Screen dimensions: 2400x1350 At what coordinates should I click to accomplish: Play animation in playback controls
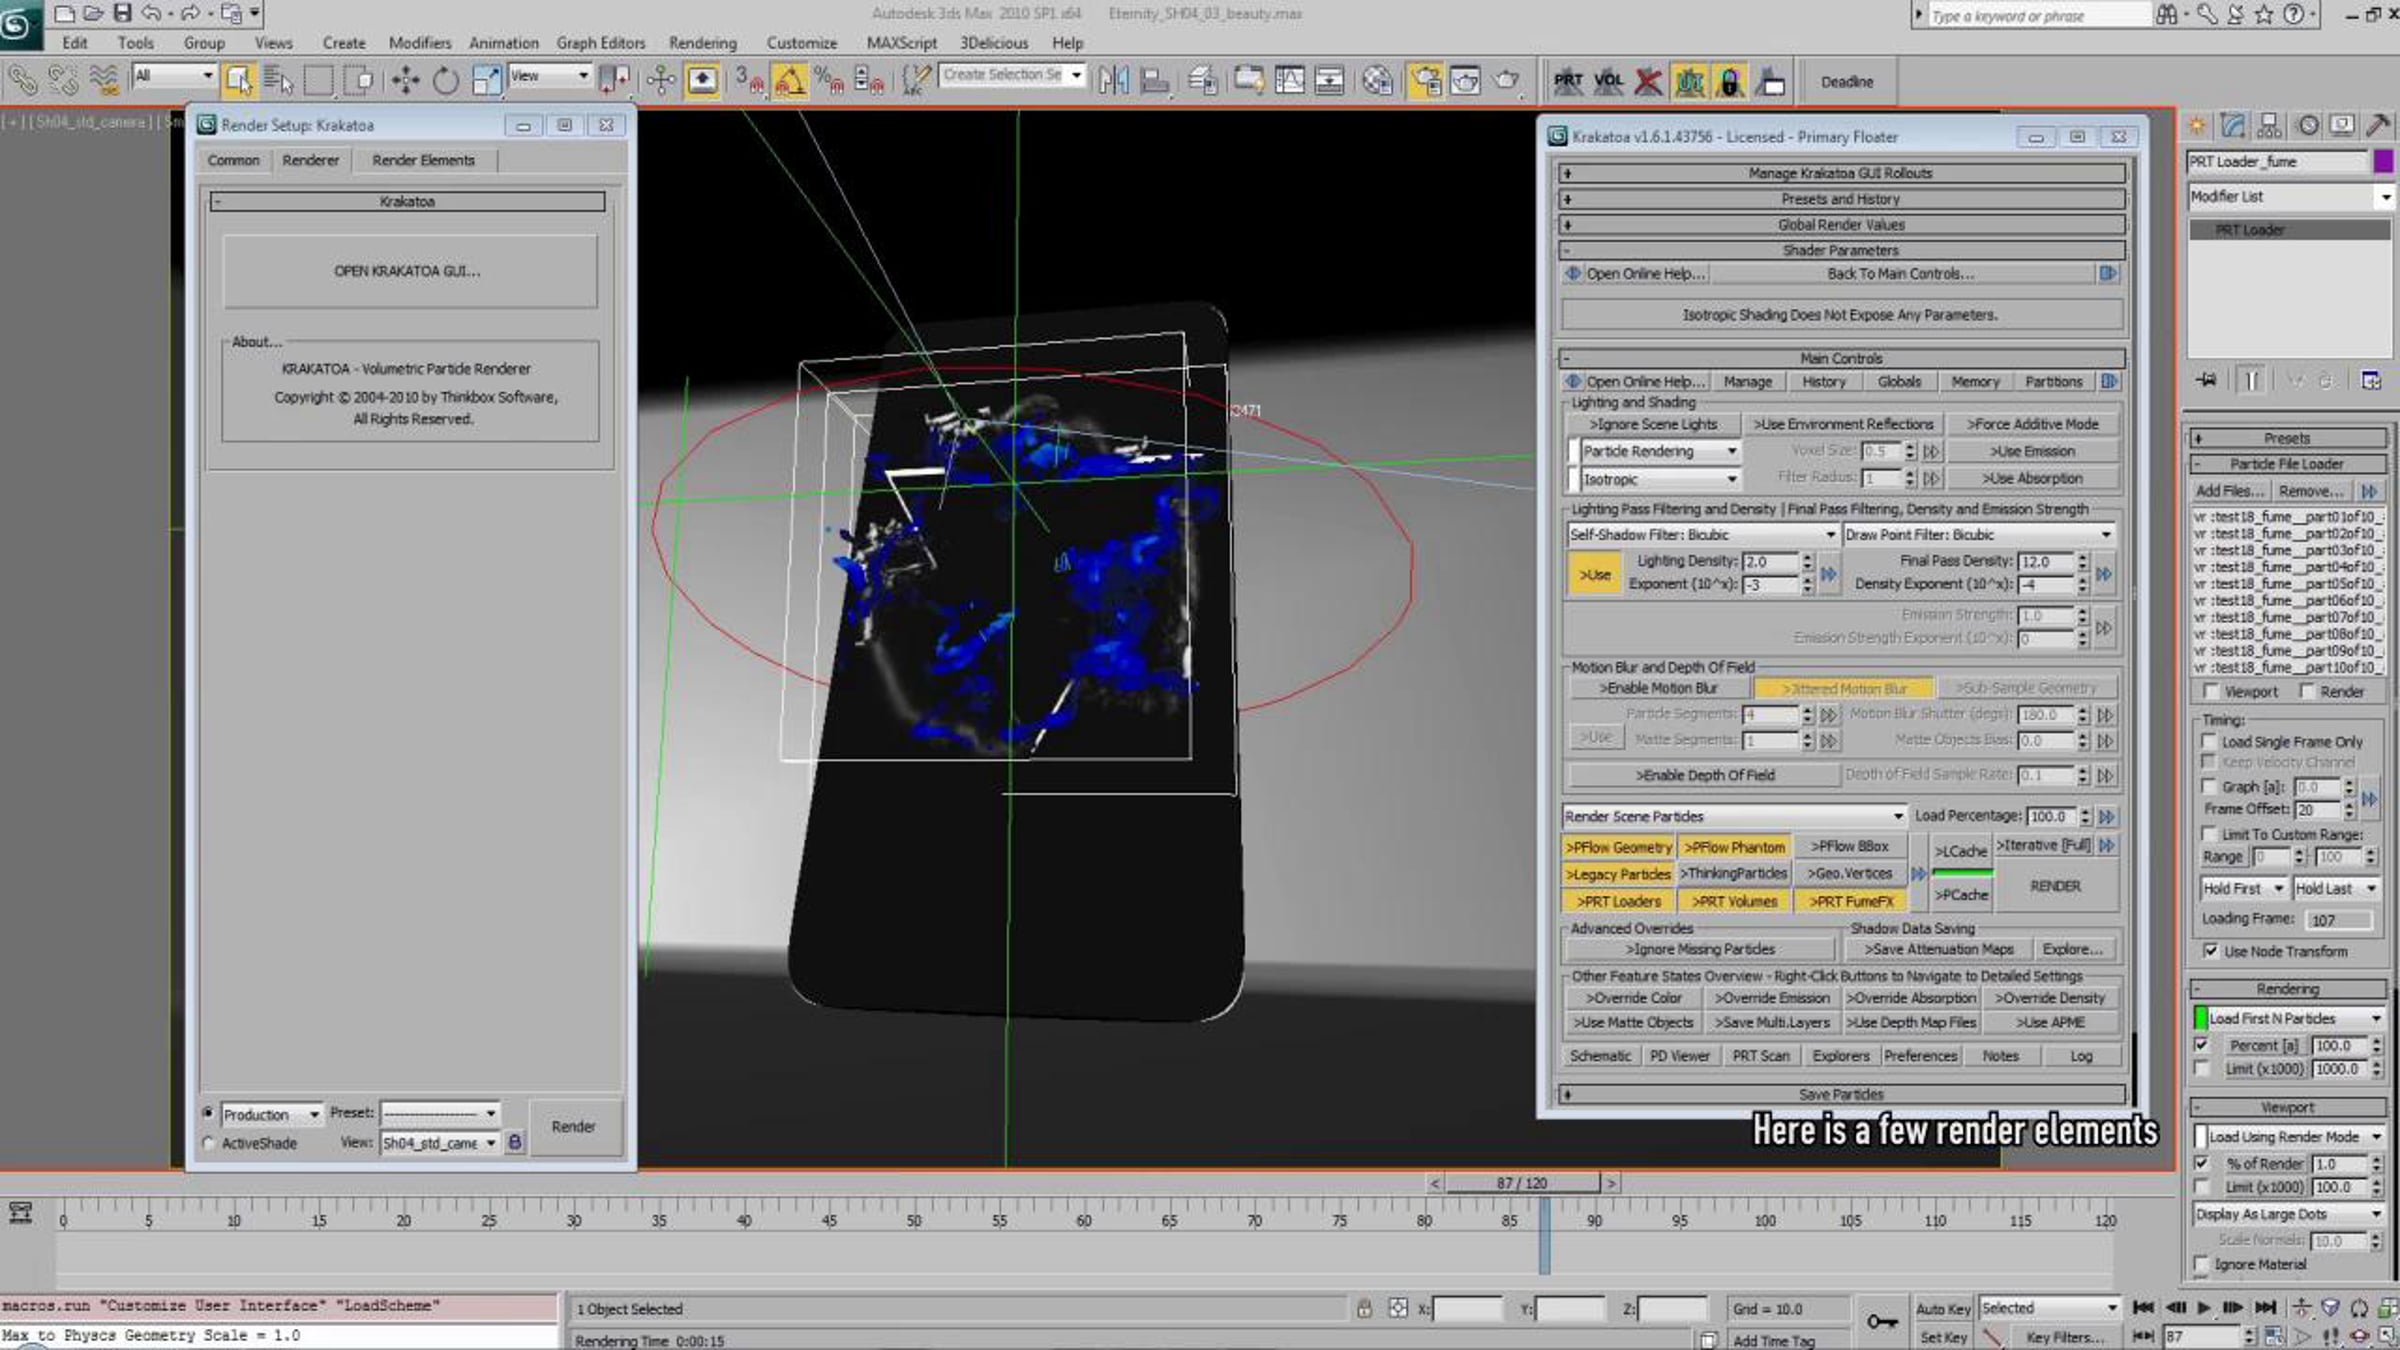2203,1308
